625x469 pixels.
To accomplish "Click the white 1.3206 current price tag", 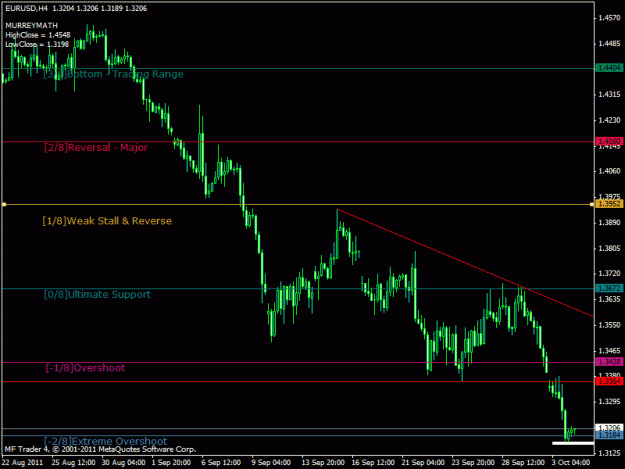I will 609,428.
